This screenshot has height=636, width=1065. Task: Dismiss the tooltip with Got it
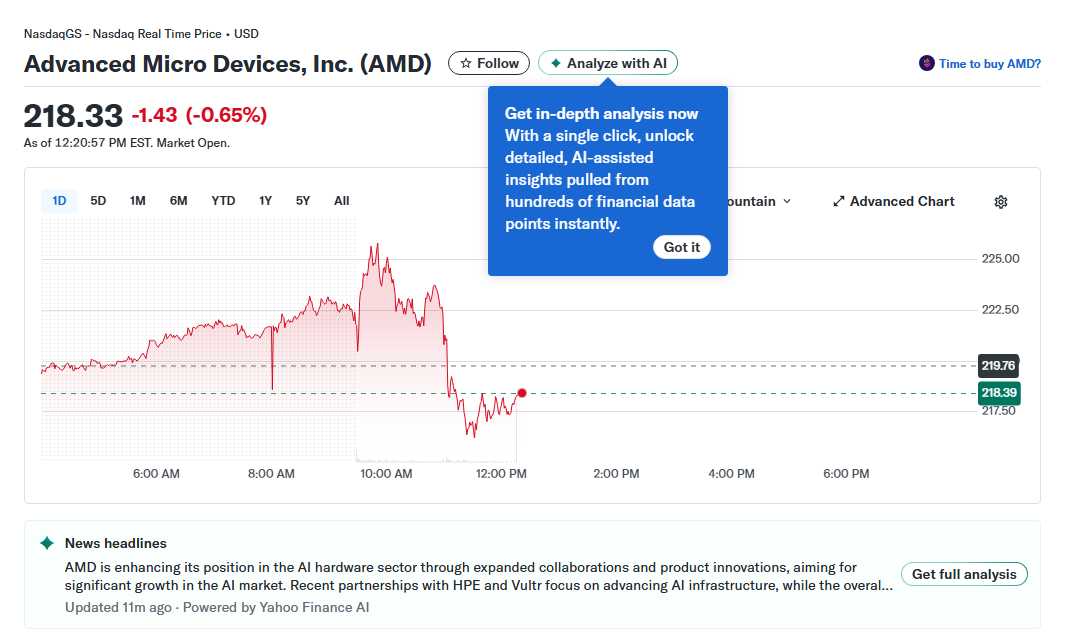tap(681, 247)
